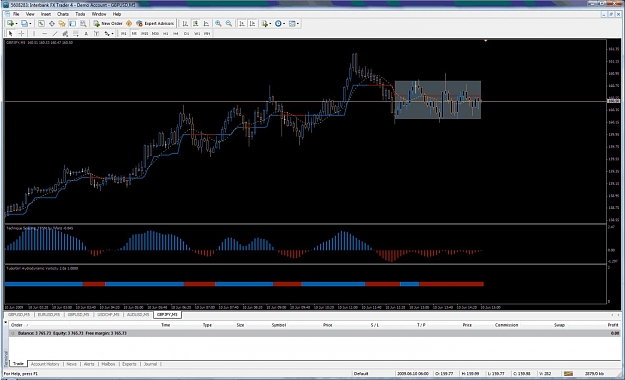Select the Text tool A icon
The height and width of the screenshot is (380, 625).
coord(86,33)
